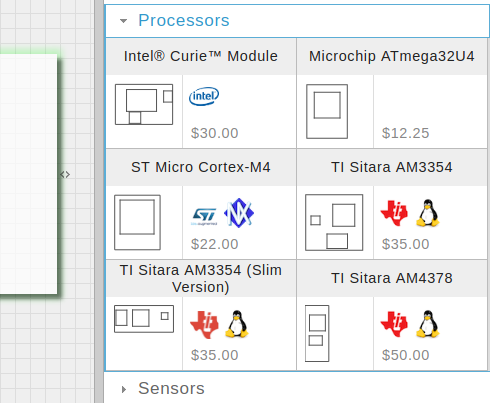Collapse the Processors section
Viewport: 490px width, 403px height.
click(x=123, y=21)
